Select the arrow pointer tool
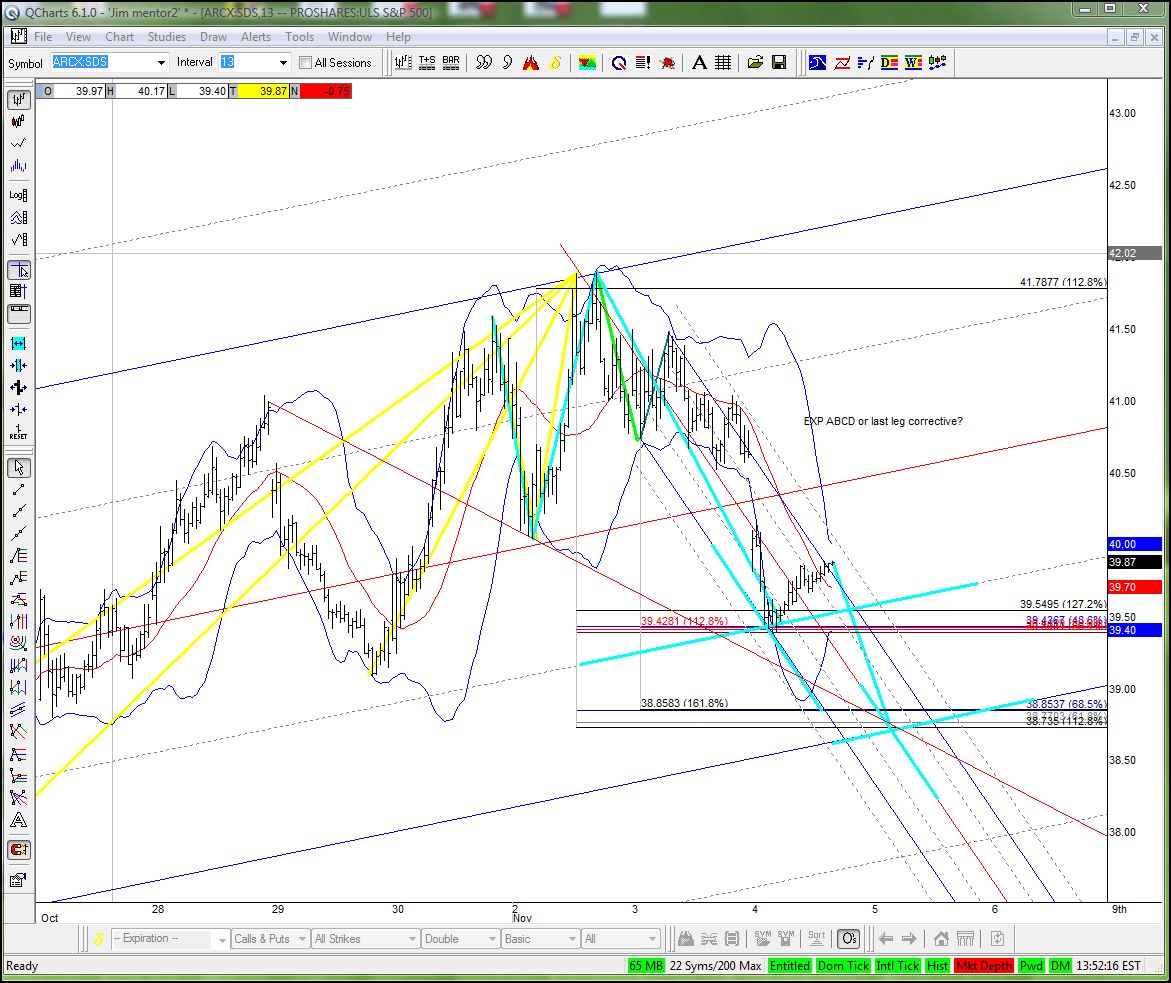The height and width of the screenshot is (983, 1171). (19, 468)
